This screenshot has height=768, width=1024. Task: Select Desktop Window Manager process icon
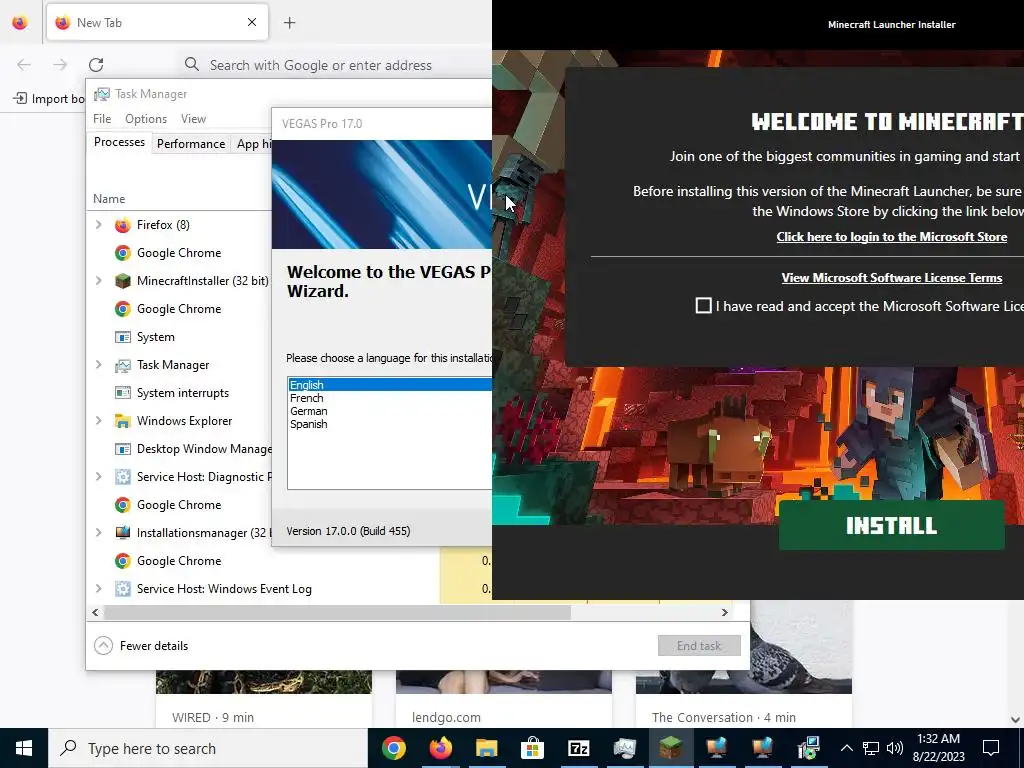[x=123, y=449]
